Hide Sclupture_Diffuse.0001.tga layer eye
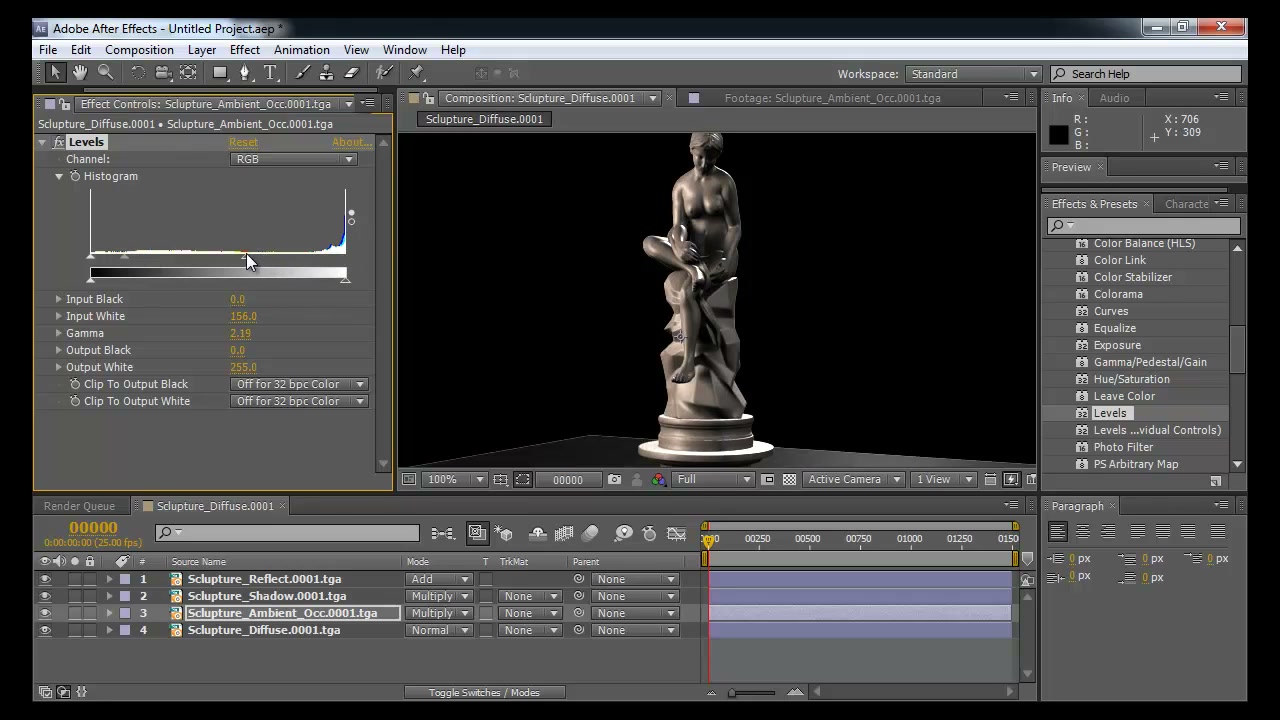The image size is (1280, 720). coord(44,630)
